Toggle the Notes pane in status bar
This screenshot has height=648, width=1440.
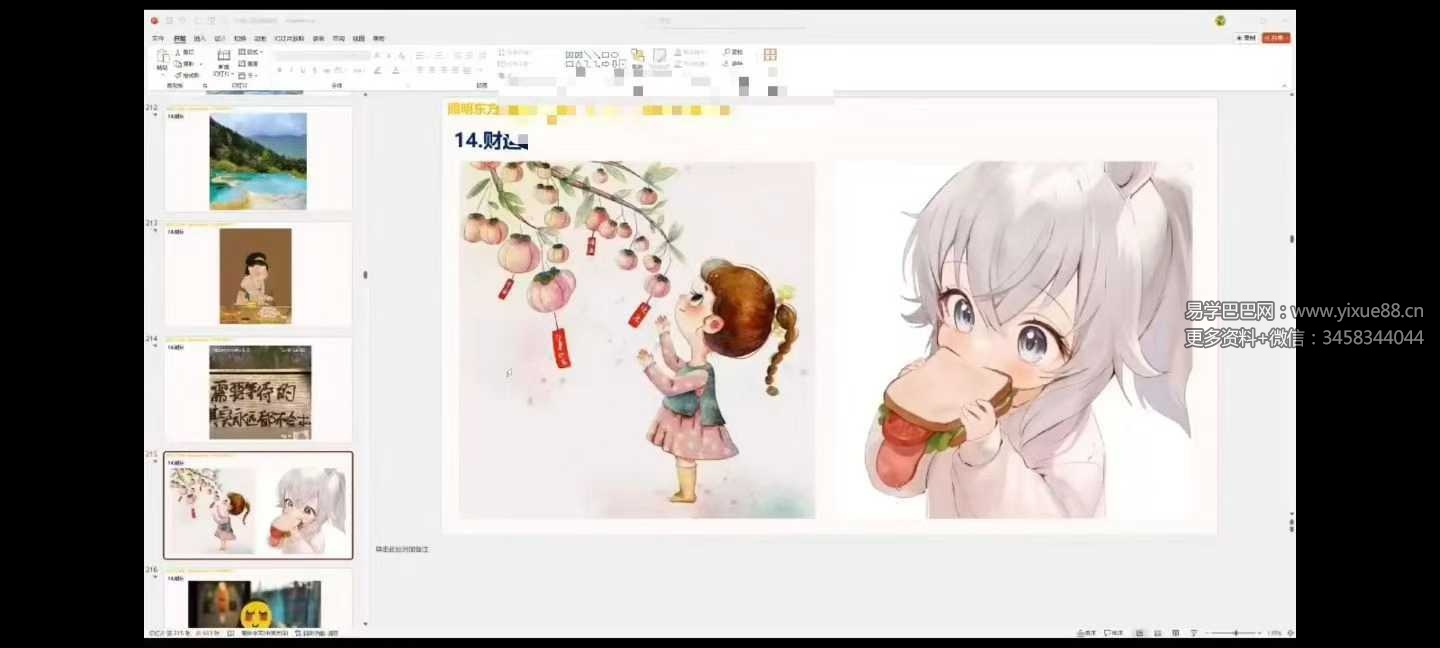tap(1086, 633)
